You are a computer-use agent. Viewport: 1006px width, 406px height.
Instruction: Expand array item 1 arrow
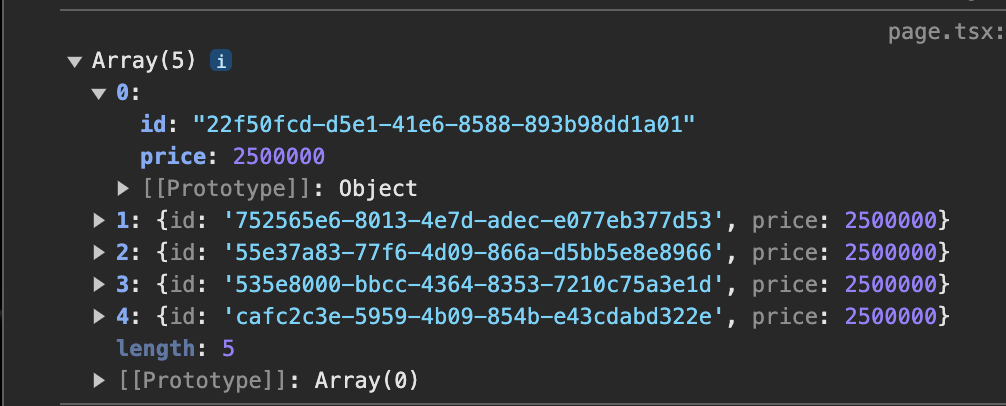[99, 220]
